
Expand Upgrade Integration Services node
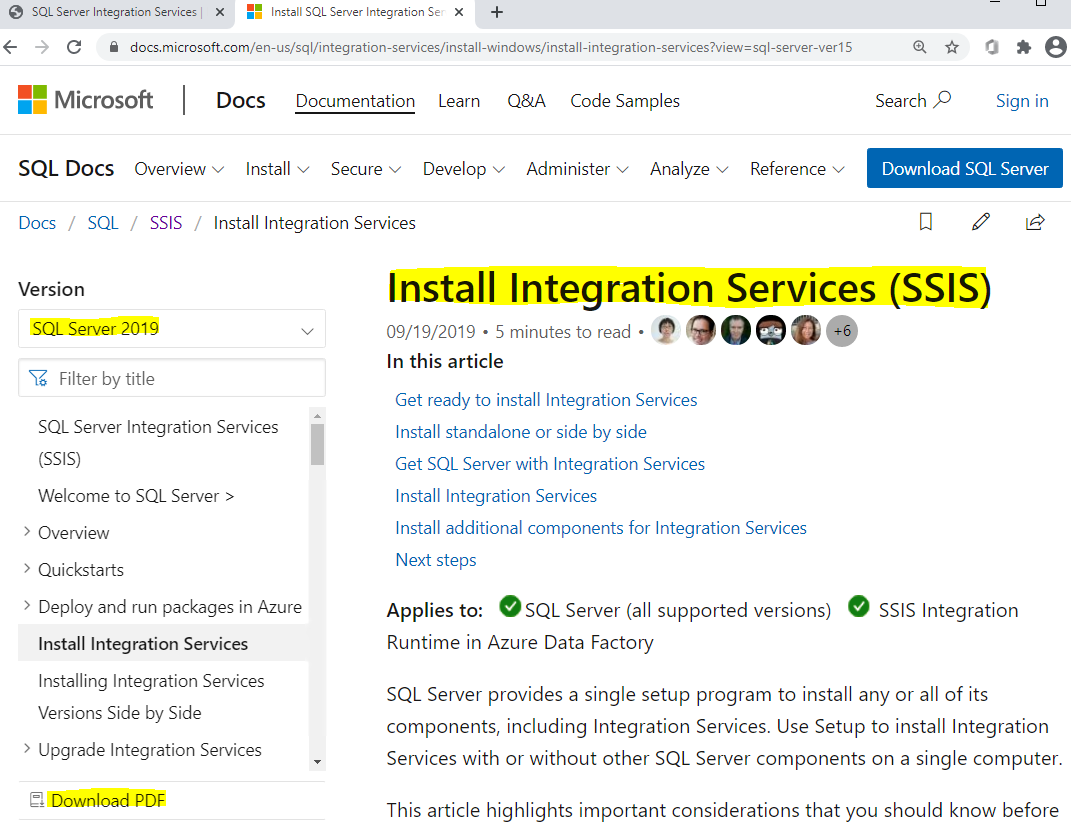point(27,748)
